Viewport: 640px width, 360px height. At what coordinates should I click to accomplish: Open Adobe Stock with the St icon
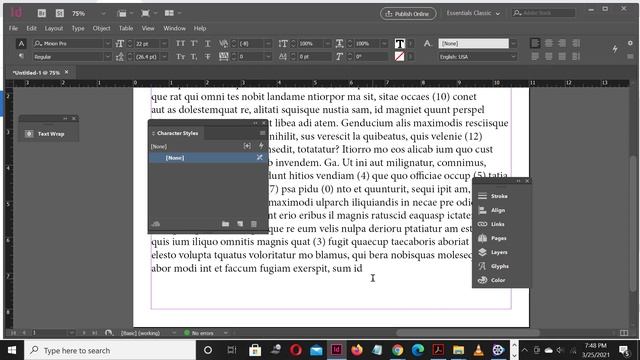[60, 13]
